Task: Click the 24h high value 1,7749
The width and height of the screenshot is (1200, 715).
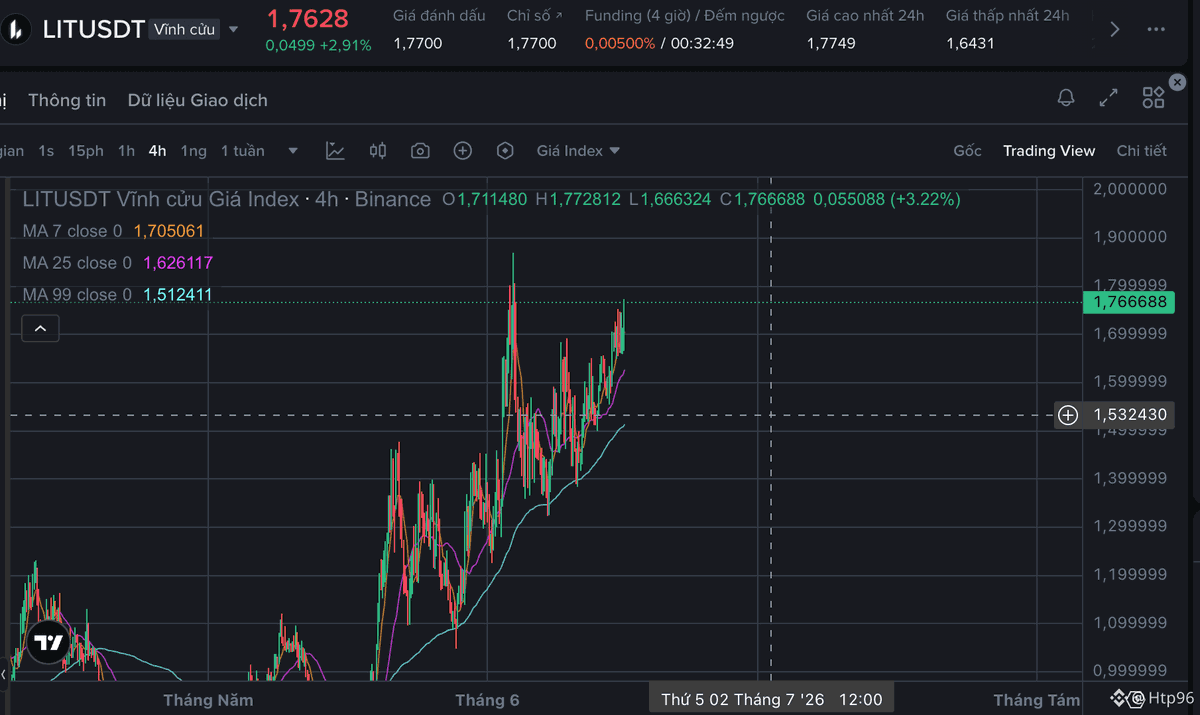Action: [x=831, y=44]
